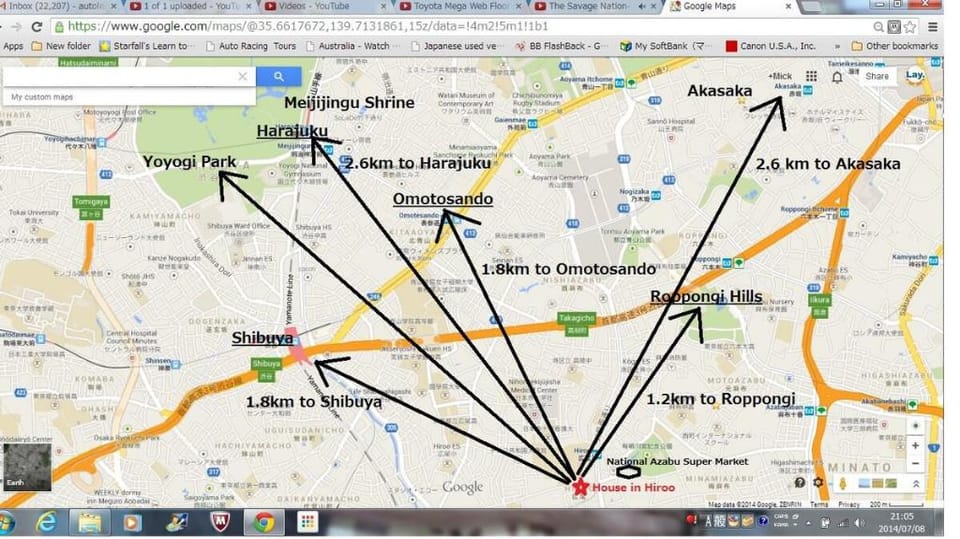The height and width of the screenshot is (539, 960).
Task: Open the Canon U.S.A., Inc. bookmark
Action: click(771, 46)
